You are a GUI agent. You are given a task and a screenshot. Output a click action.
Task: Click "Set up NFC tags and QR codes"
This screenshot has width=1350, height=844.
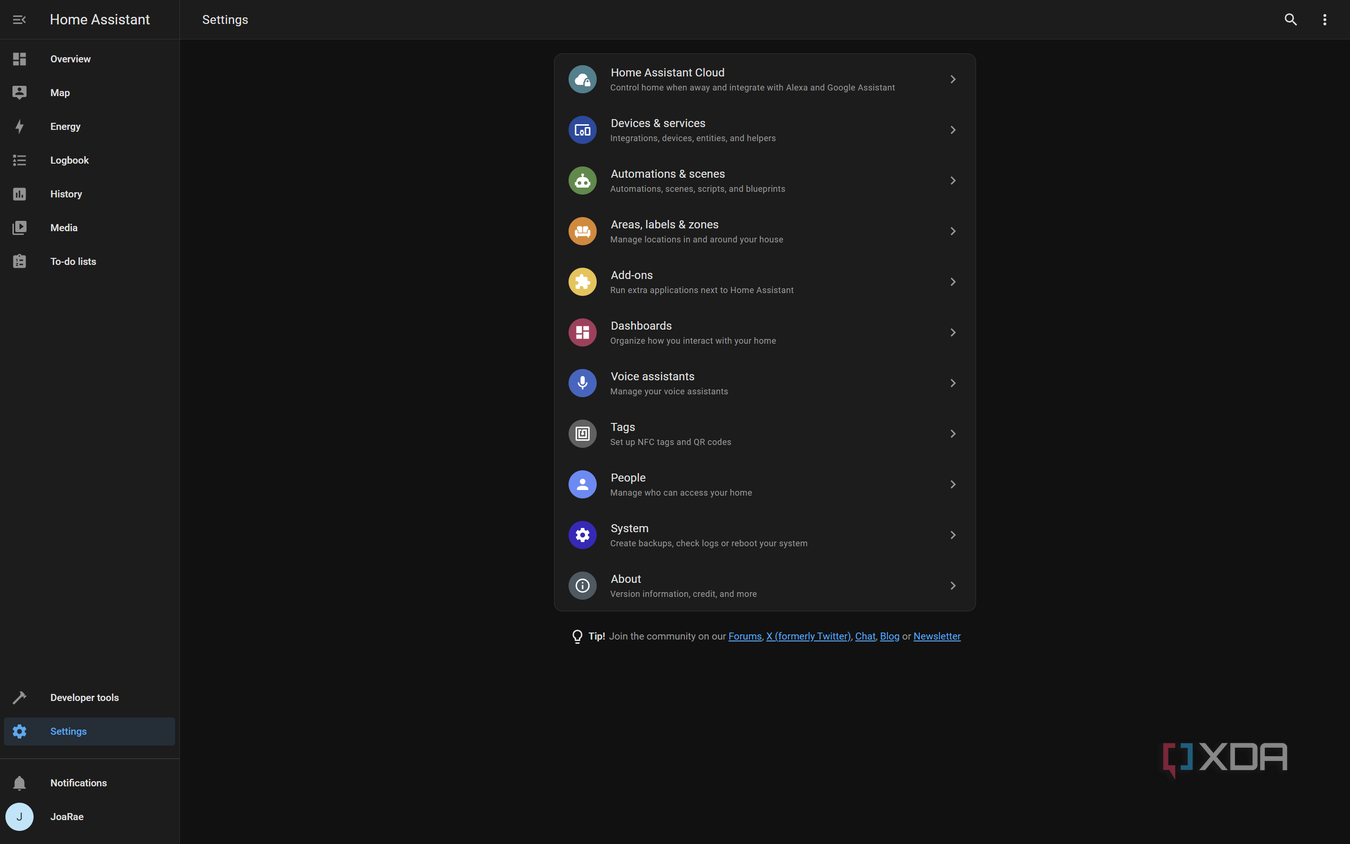tap(671, 442)
